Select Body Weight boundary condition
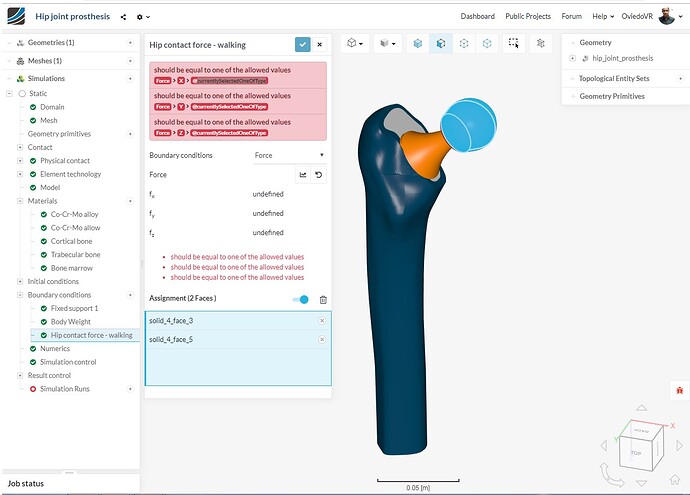Screen dimensions: 690x495 tap(70, 322)
